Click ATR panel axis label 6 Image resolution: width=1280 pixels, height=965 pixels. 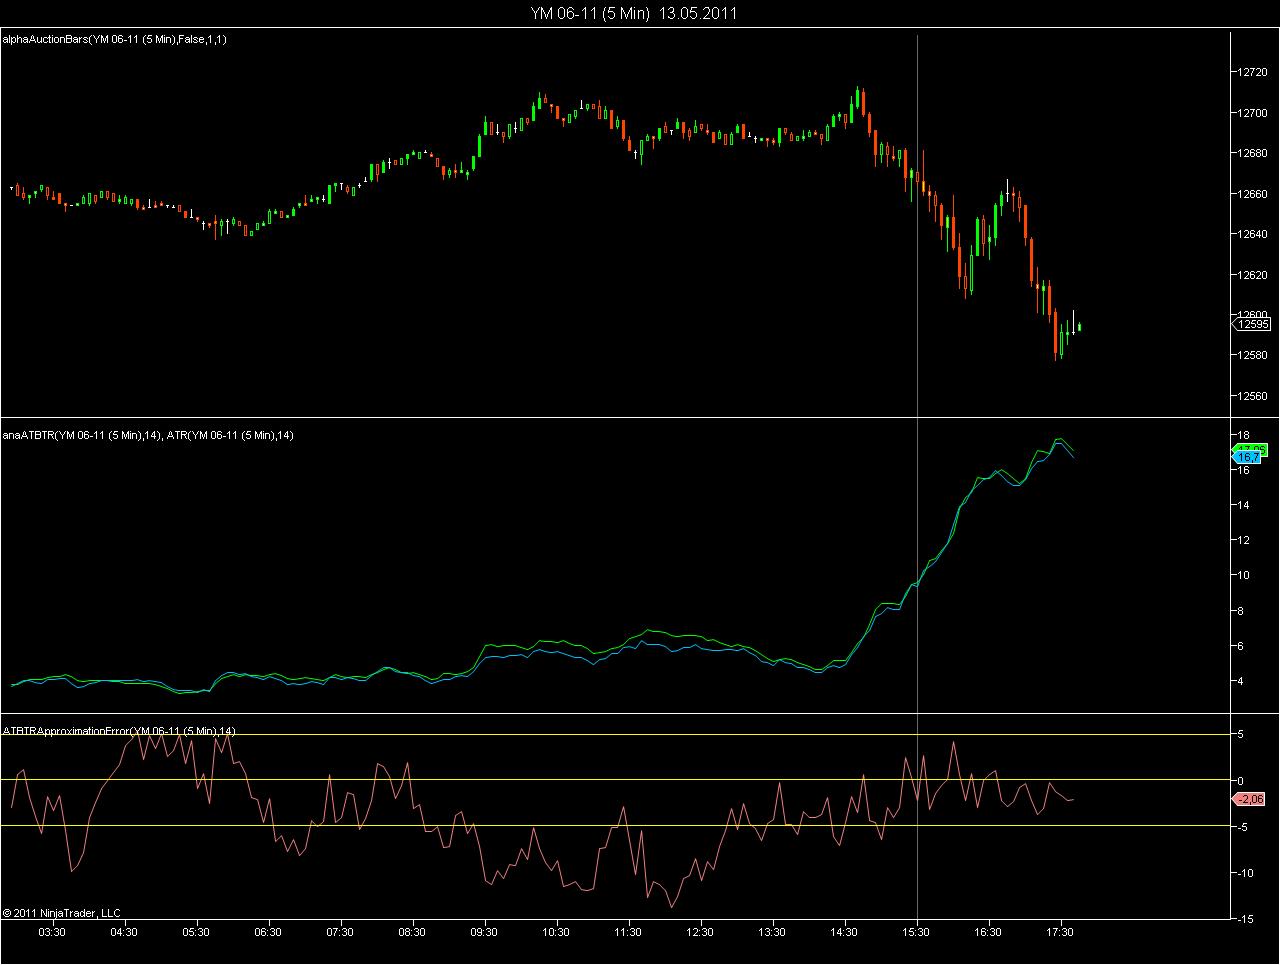1241,646
